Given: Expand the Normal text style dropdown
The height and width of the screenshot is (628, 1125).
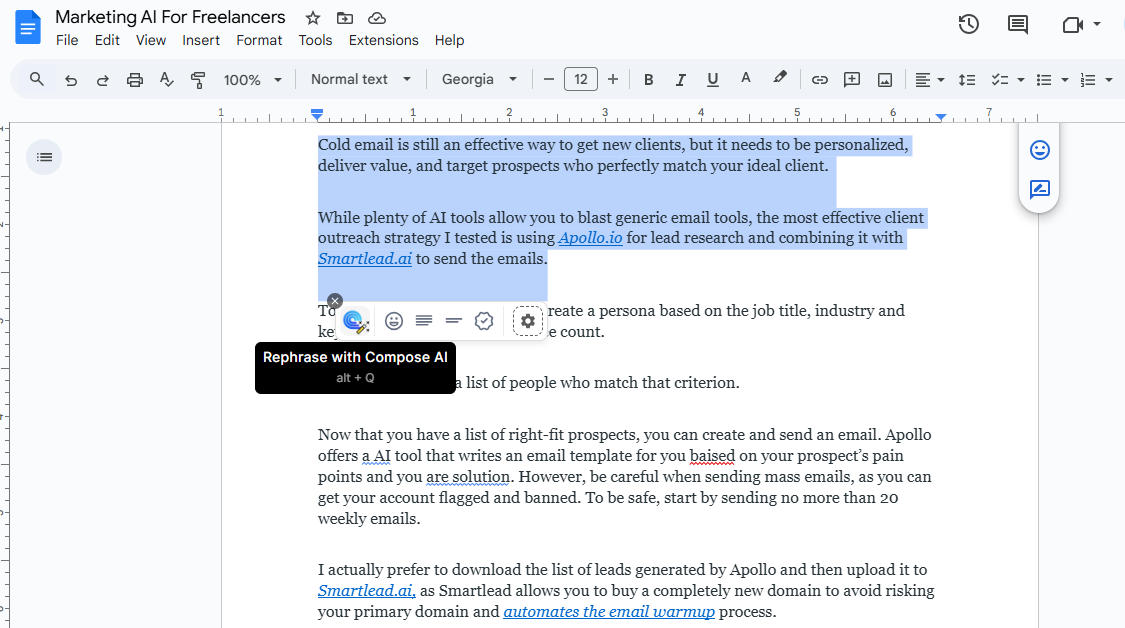Looking at the screenshot, I should click(x=360, y=80).
